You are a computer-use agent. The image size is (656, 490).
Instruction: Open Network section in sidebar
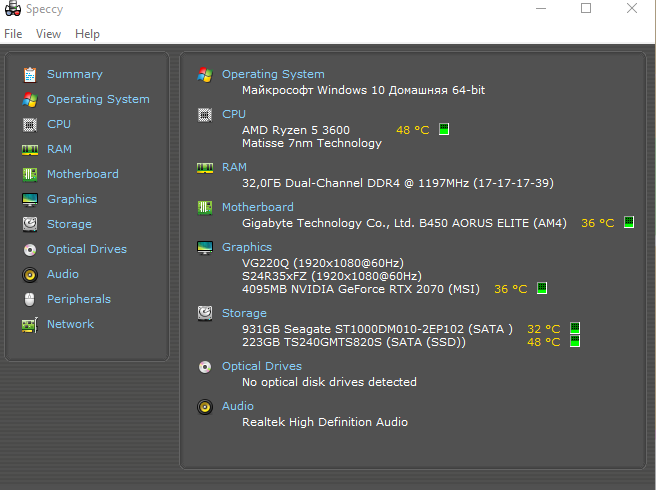coord(70,324)
